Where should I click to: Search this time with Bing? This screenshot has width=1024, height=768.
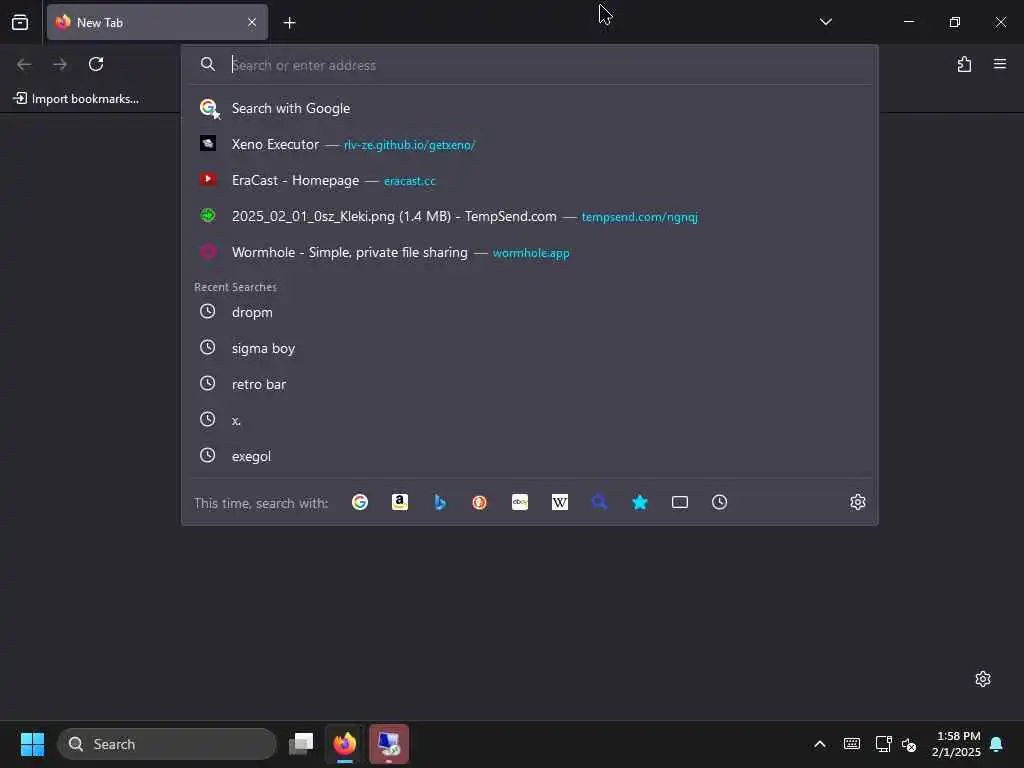click(x=440, y=502)
